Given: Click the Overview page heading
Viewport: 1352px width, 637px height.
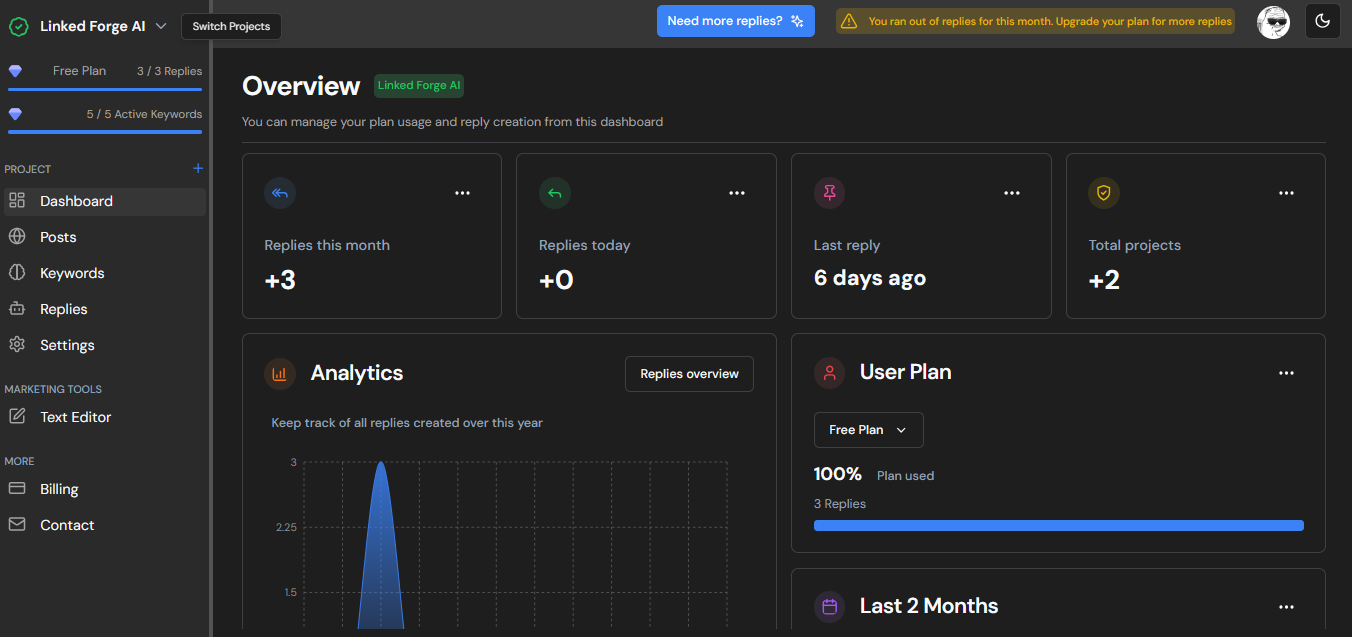Looking at the screenshot, I should 301,86.
